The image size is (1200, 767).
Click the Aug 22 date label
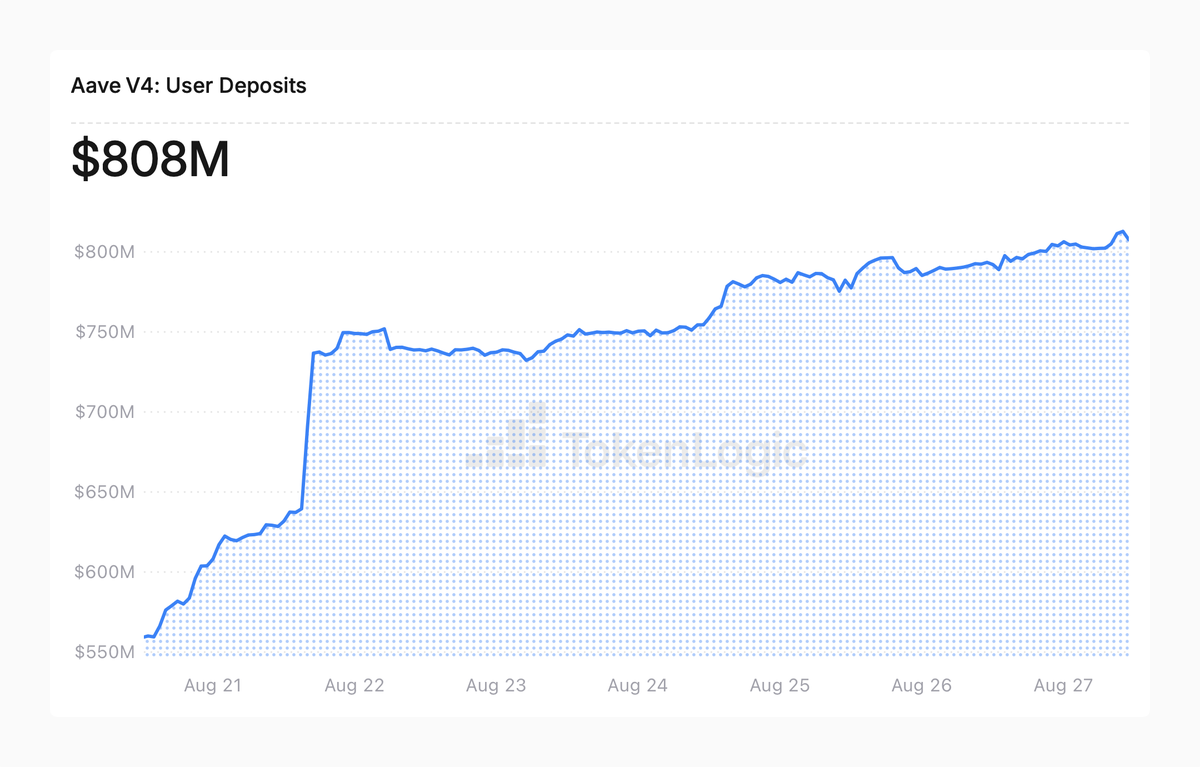click(x=355, y=686)
